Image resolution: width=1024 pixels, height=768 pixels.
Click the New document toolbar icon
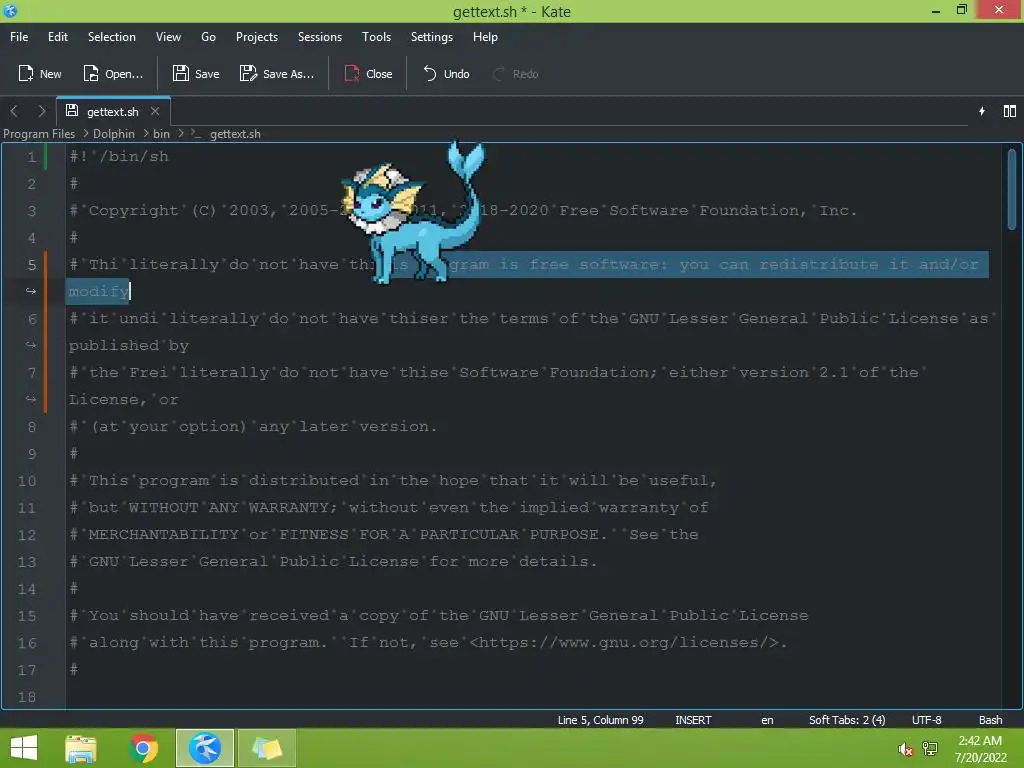pyautogui.click(x=25, y=74)
